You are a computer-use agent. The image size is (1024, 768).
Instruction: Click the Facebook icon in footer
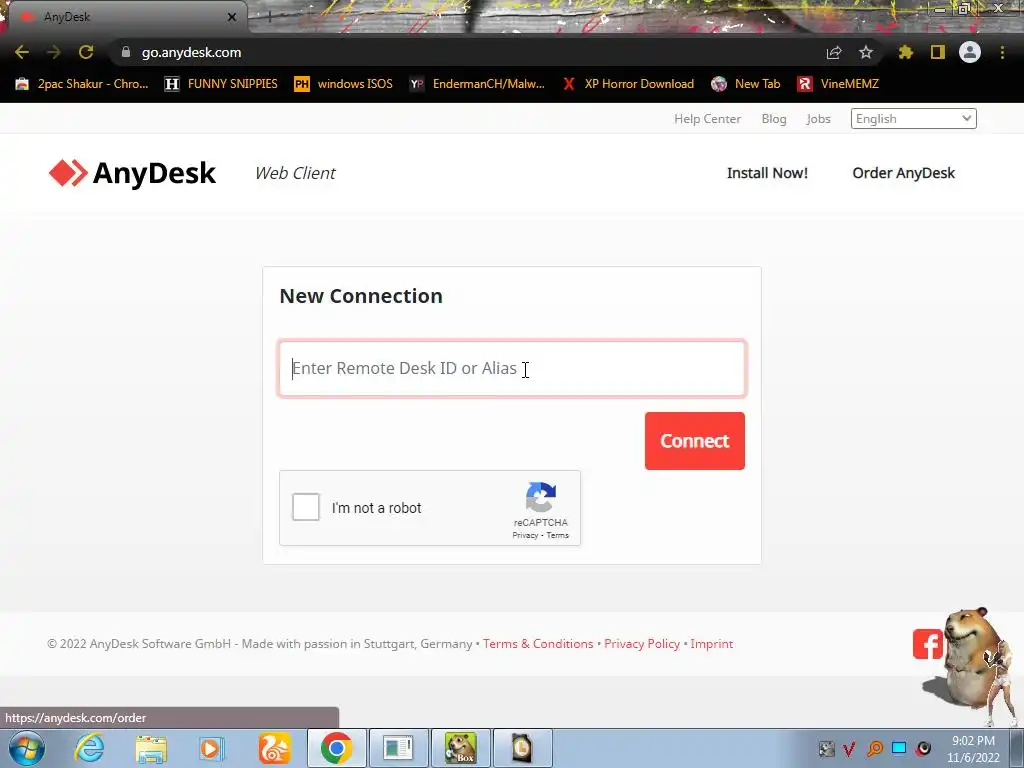pyautogui.click(x=927, y=645)
